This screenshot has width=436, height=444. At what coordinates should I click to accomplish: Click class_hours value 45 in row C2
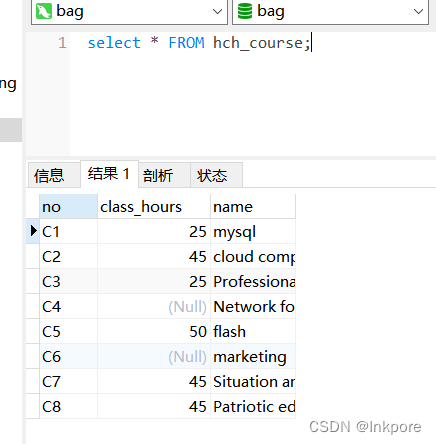pyautogui.click(x=154, y=256)
